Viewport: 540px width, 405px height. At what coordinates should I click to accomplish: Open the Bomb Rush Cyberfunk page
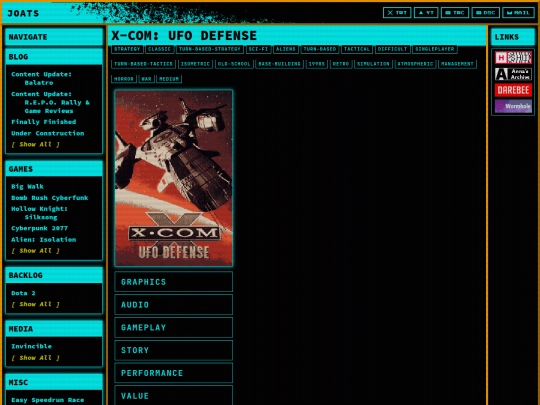(x=50, y=198)
